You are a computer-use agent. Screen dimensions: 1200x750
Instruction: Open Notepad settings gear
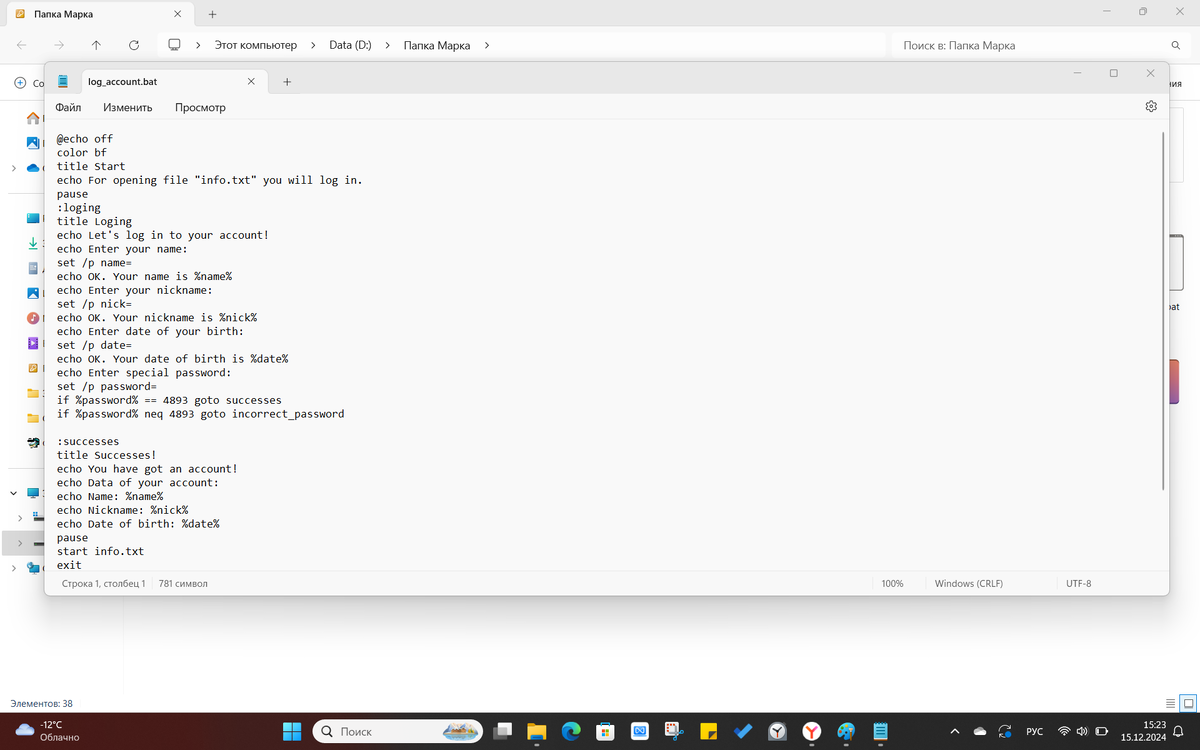coord(1151,106)
